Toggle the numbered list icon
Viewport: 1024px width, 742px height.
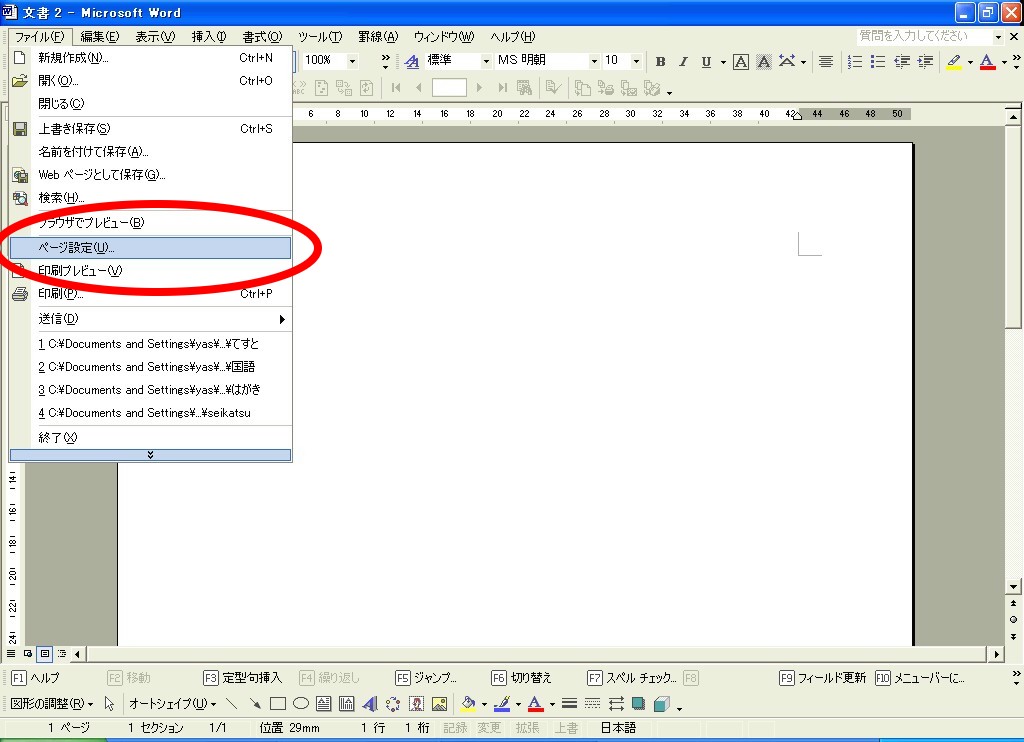pyautogui.click(x=854, y=61)
